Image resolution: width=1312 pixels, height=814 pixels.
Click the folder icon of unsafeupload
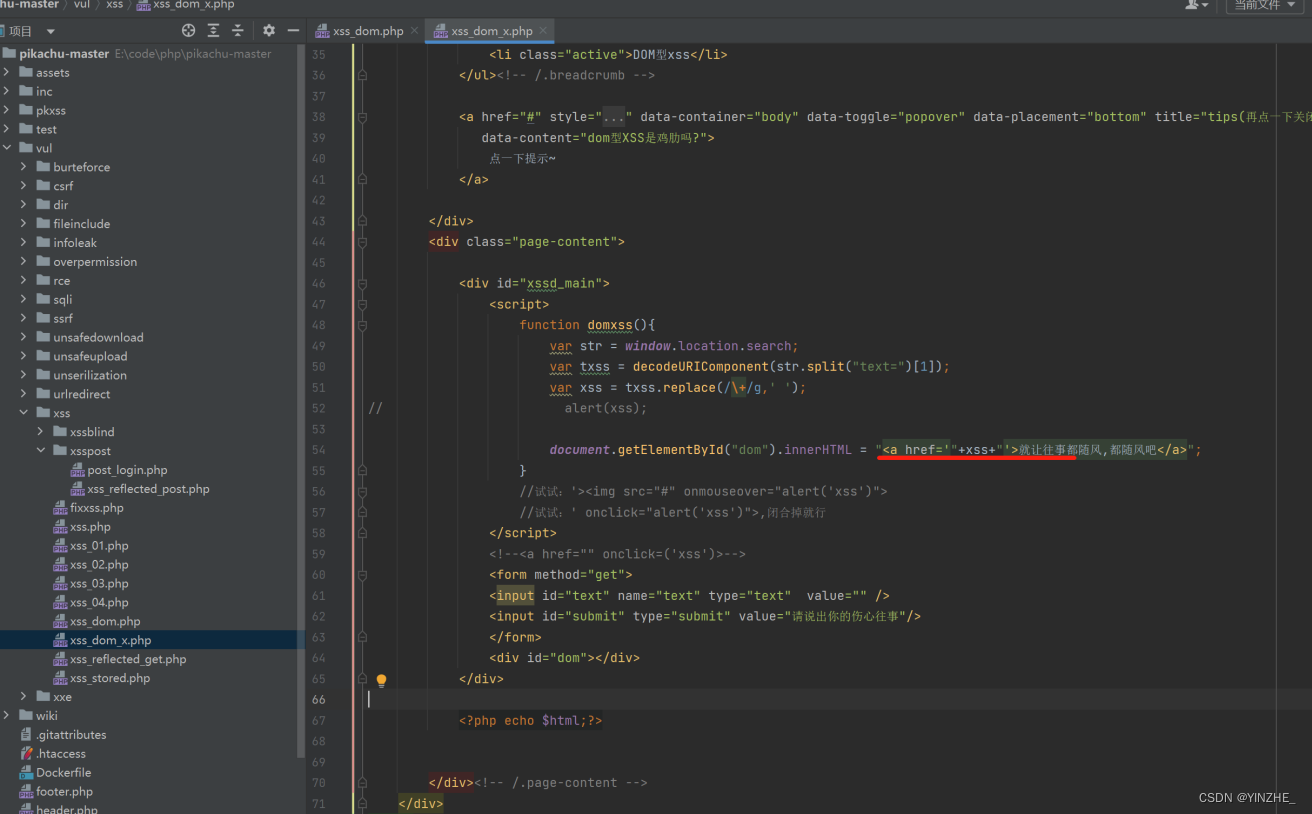(43, 356)
